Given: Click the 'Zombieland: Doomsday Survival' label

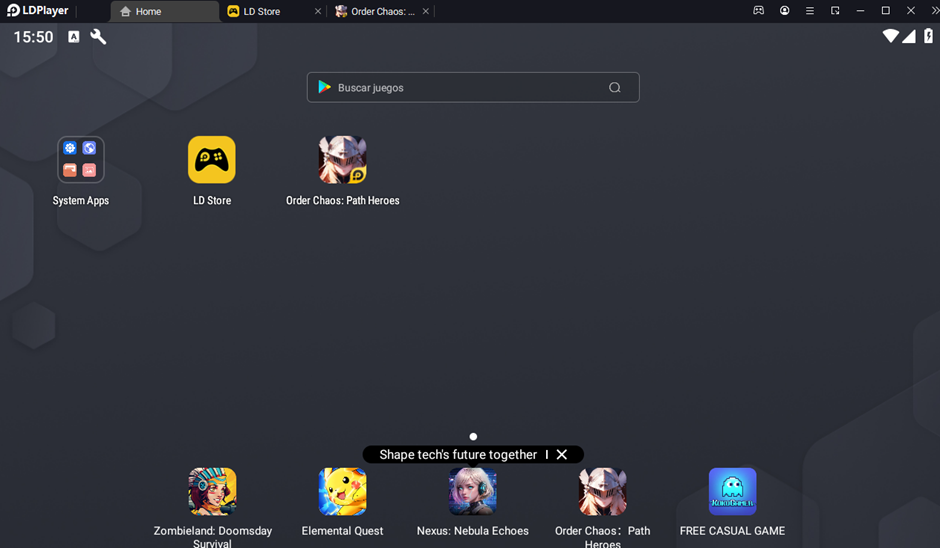Looking at the screenshot, I should click(x=212, y=537).
